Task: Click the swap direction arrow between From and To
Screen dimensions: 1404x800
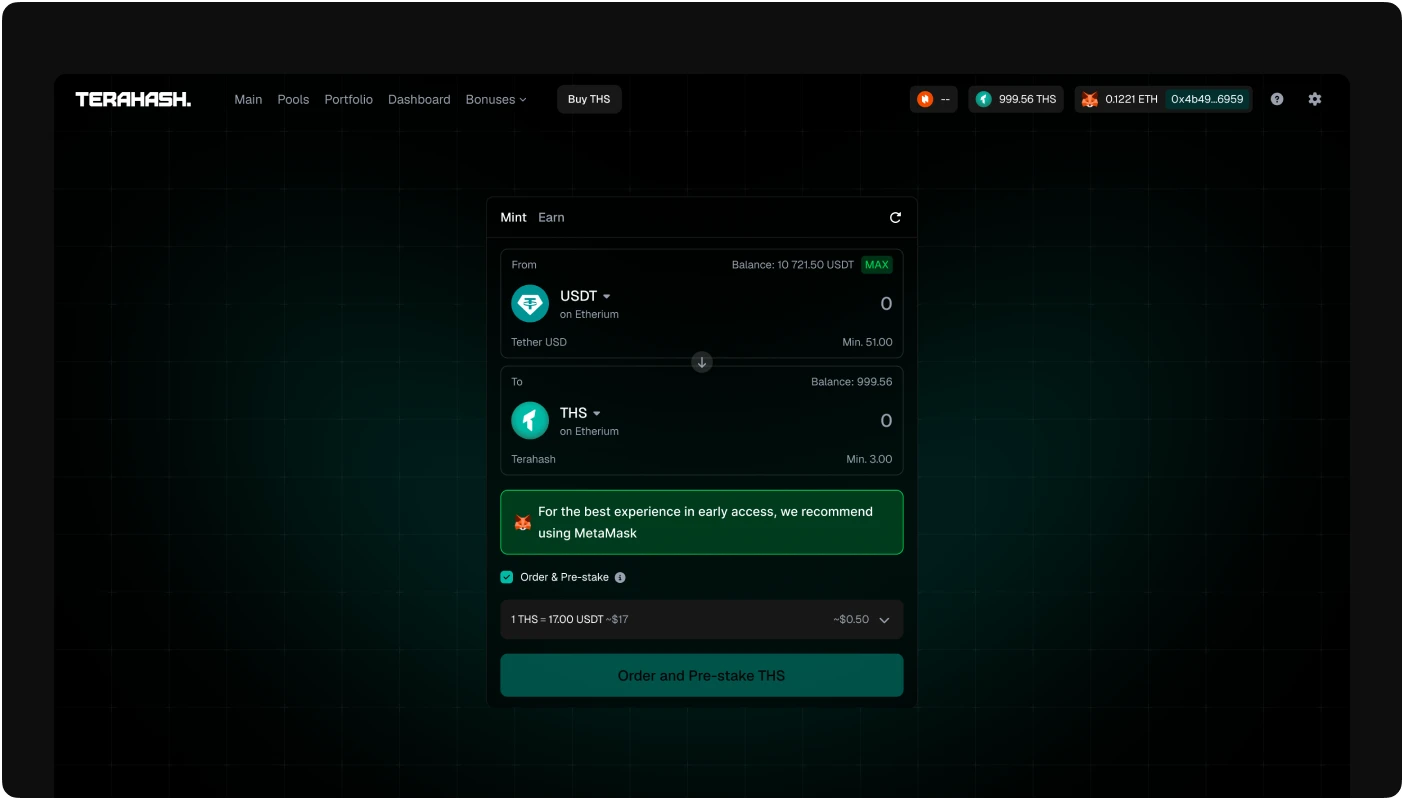Action: pyautogui.click(x=702, y=362)
